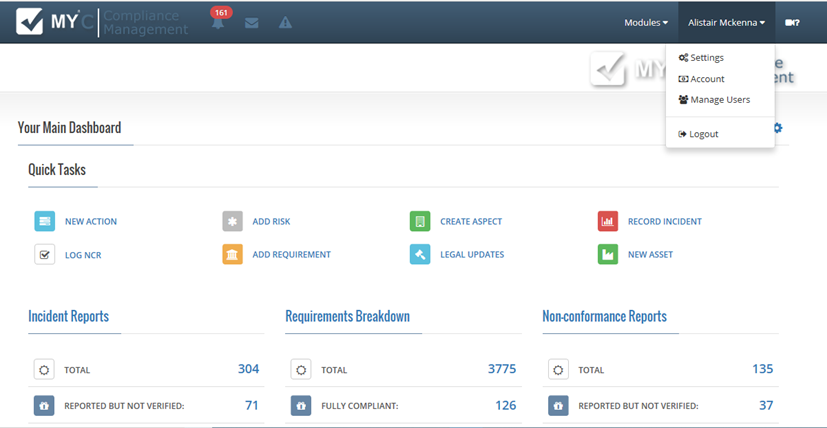Log out using the Logout option
827x428 pixels.
point(703,134)
